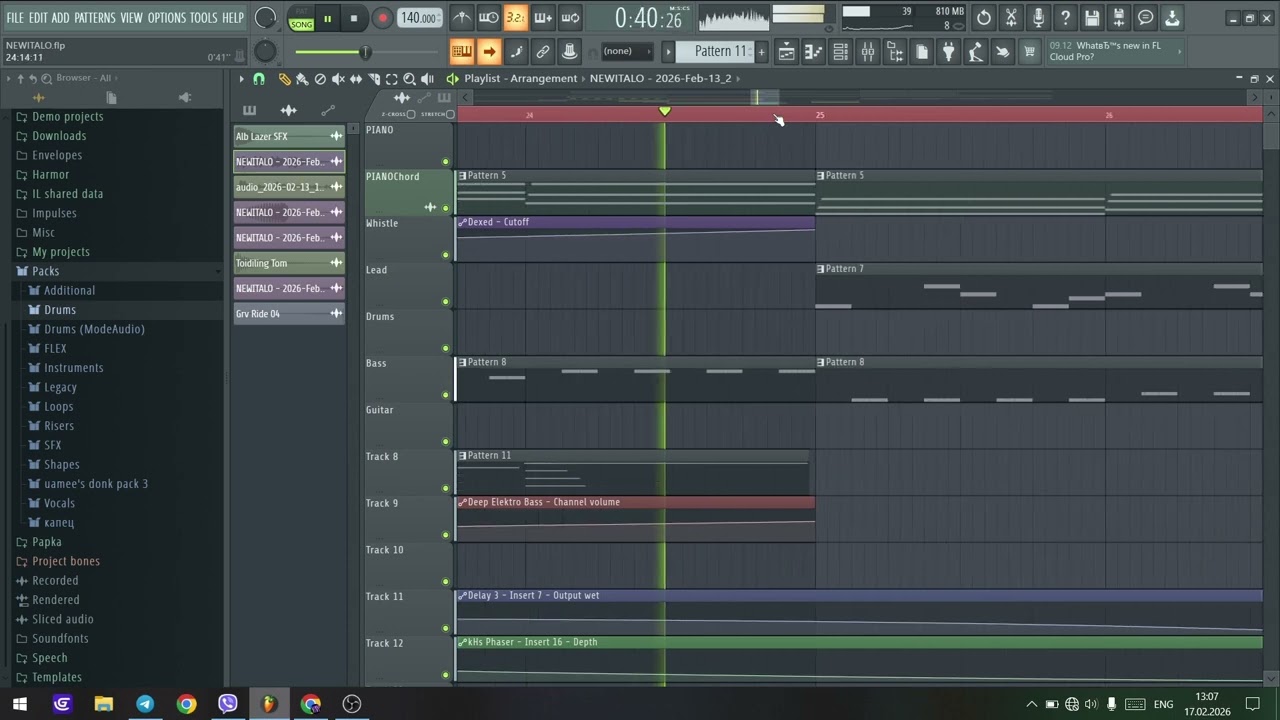Click the microphone one-click recording icon
The height and width of the screenshot is (720, 1280).
[x=1038, y=17]
